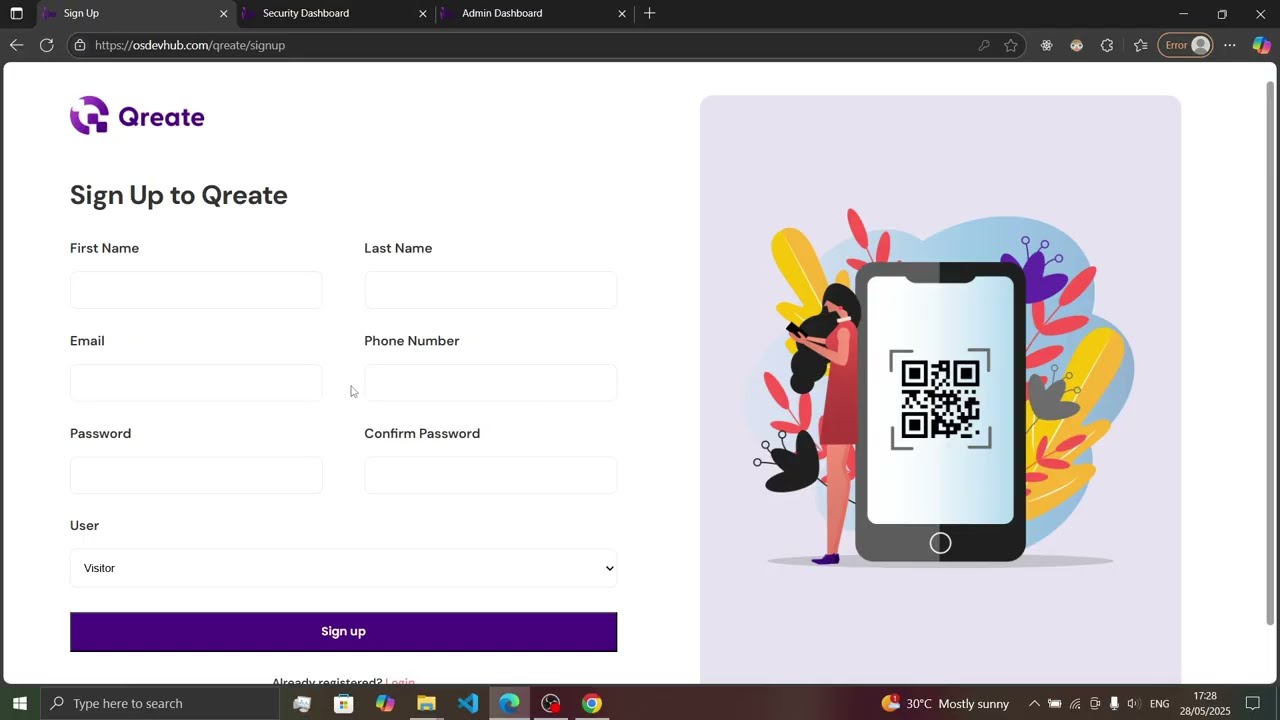Close the Admin Dashboard tab
The width and height of the screenshot is (1280, 720).
(x=622, y=13)
